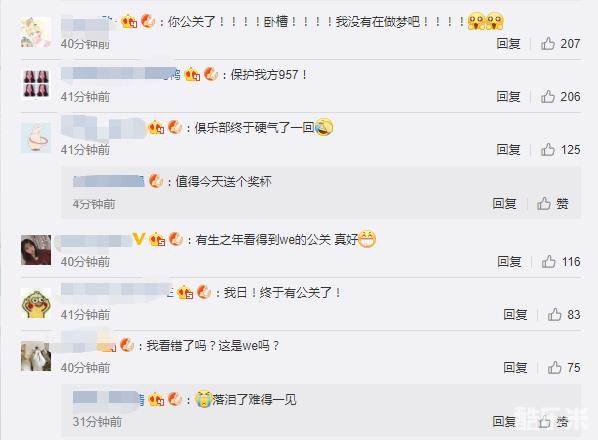The image size is (598, 440).
Task: Open avatar of the first commenter
Action: pyautogui.click(x=36, y=32)
